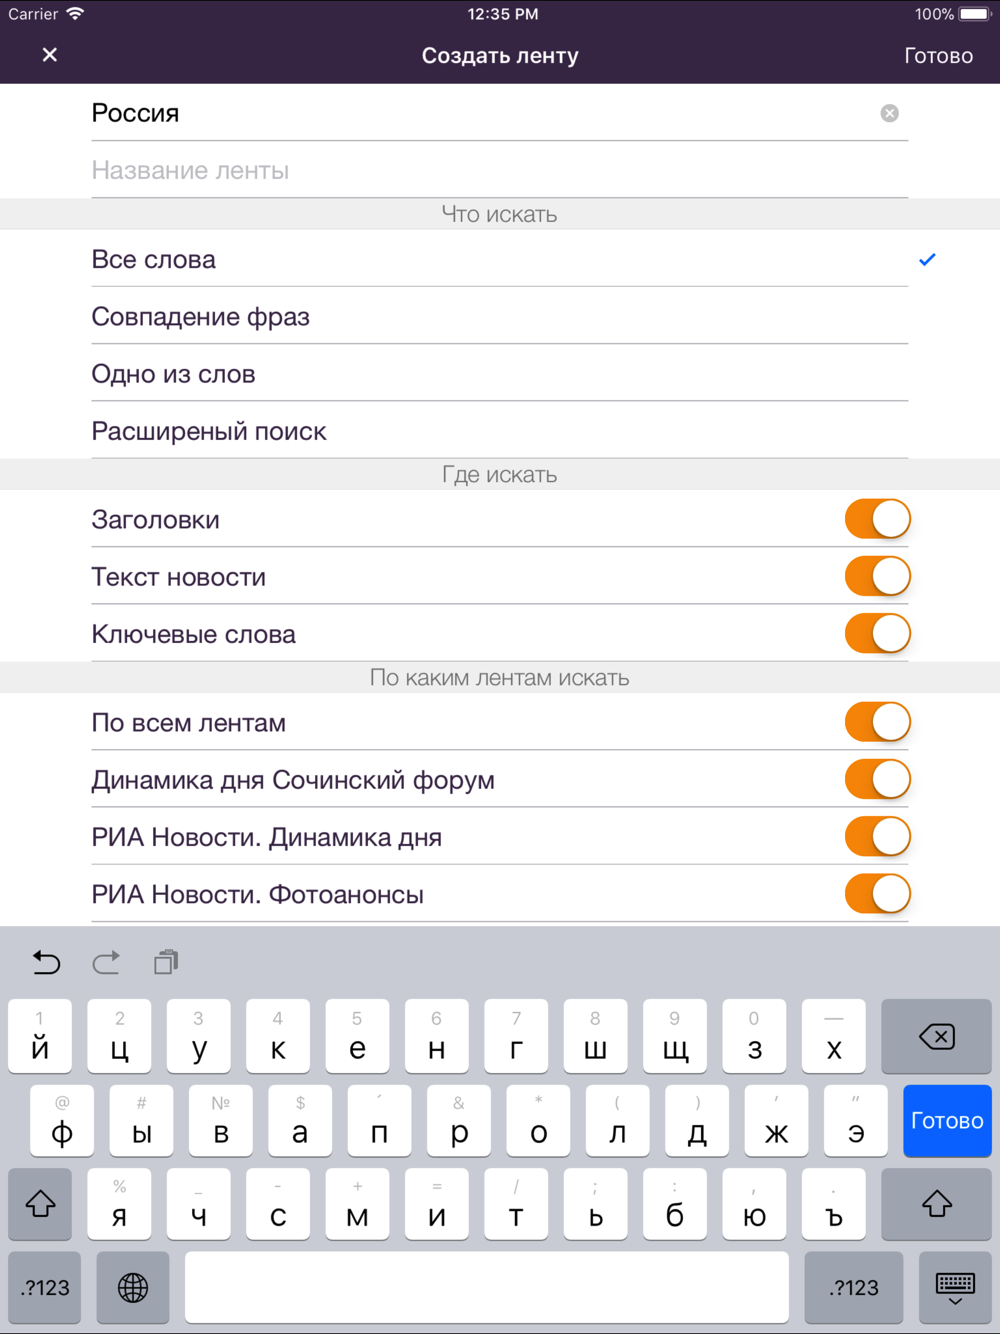
Task: Toggle the Ключевые слова switch
Action: click(x=877, y=633)
